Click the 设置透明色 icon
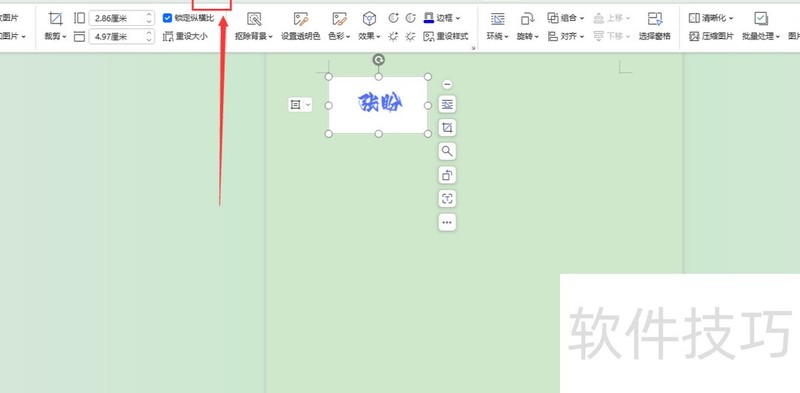Image resolution: width=800 pixels, height=393 pixels. click(x=301, y=19)
